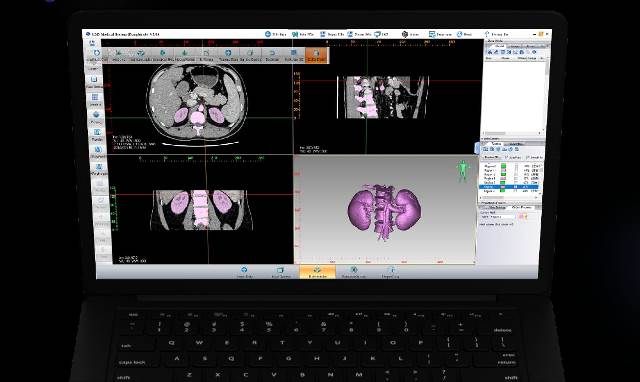Click the first icon in upper right panel toolbar
Image resolution: width=640 pixels, height=382 pixels.
coord(490,52)
